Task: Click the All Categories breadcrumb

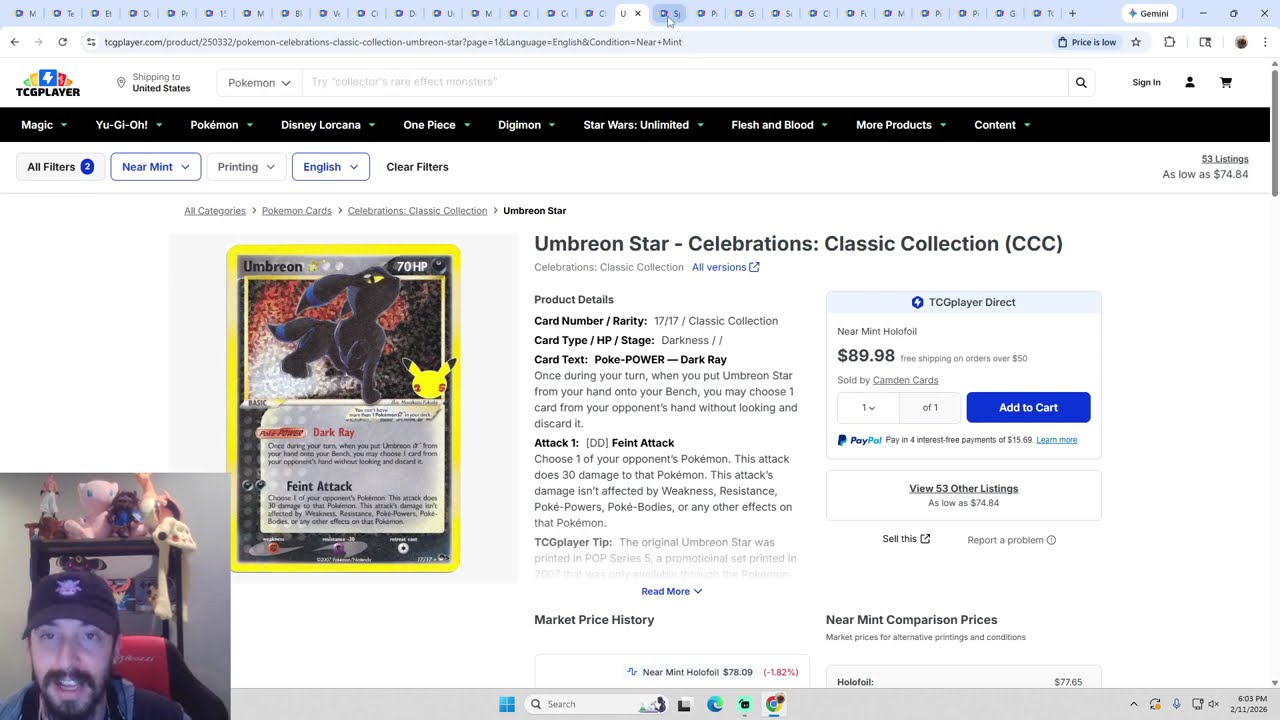Action: click(x=215, y=211)
